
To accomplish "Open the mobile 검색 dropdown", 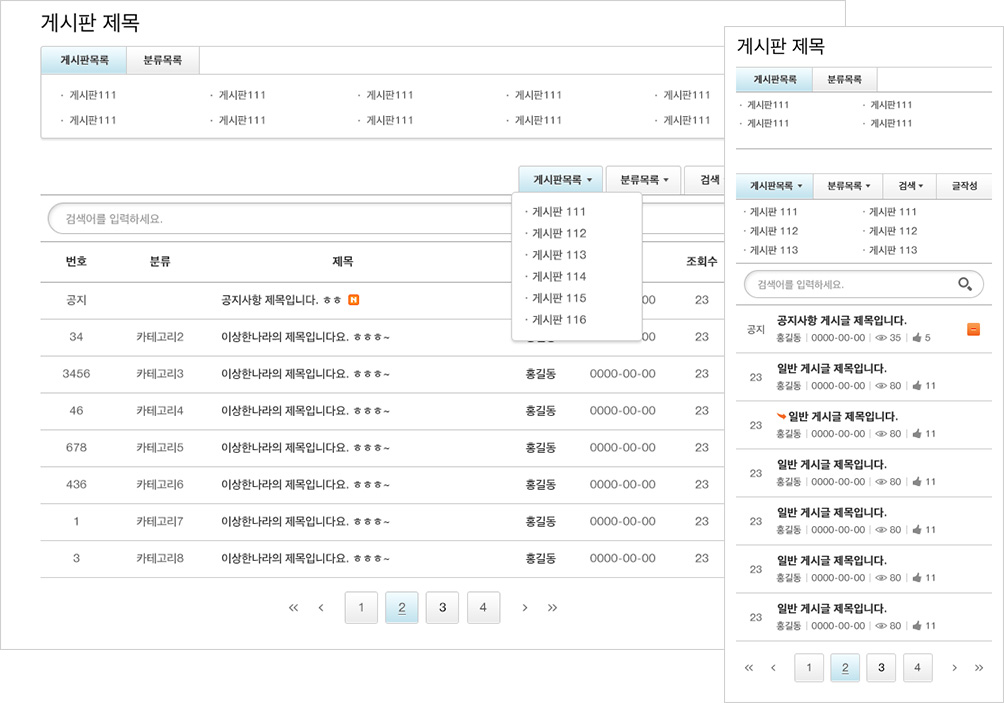I will point(910,186).
